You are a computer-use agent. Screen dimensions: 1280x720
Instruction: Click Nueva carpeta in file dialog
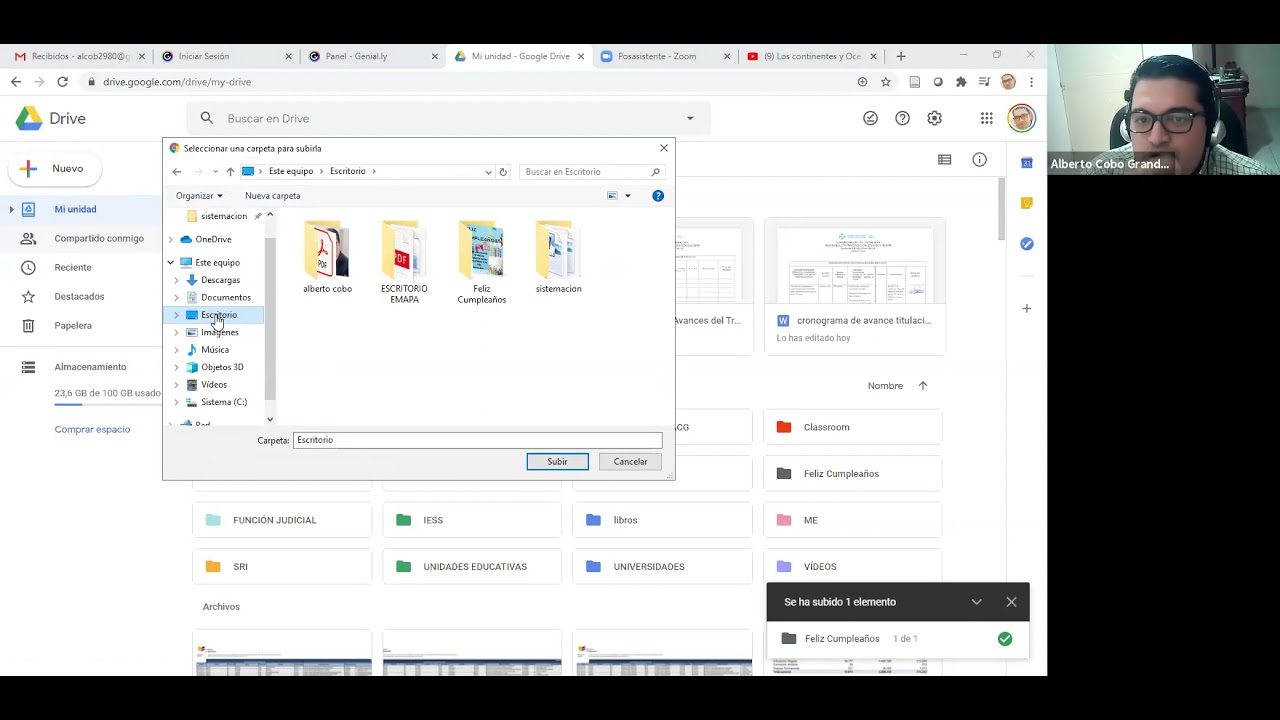coord(272,196)
